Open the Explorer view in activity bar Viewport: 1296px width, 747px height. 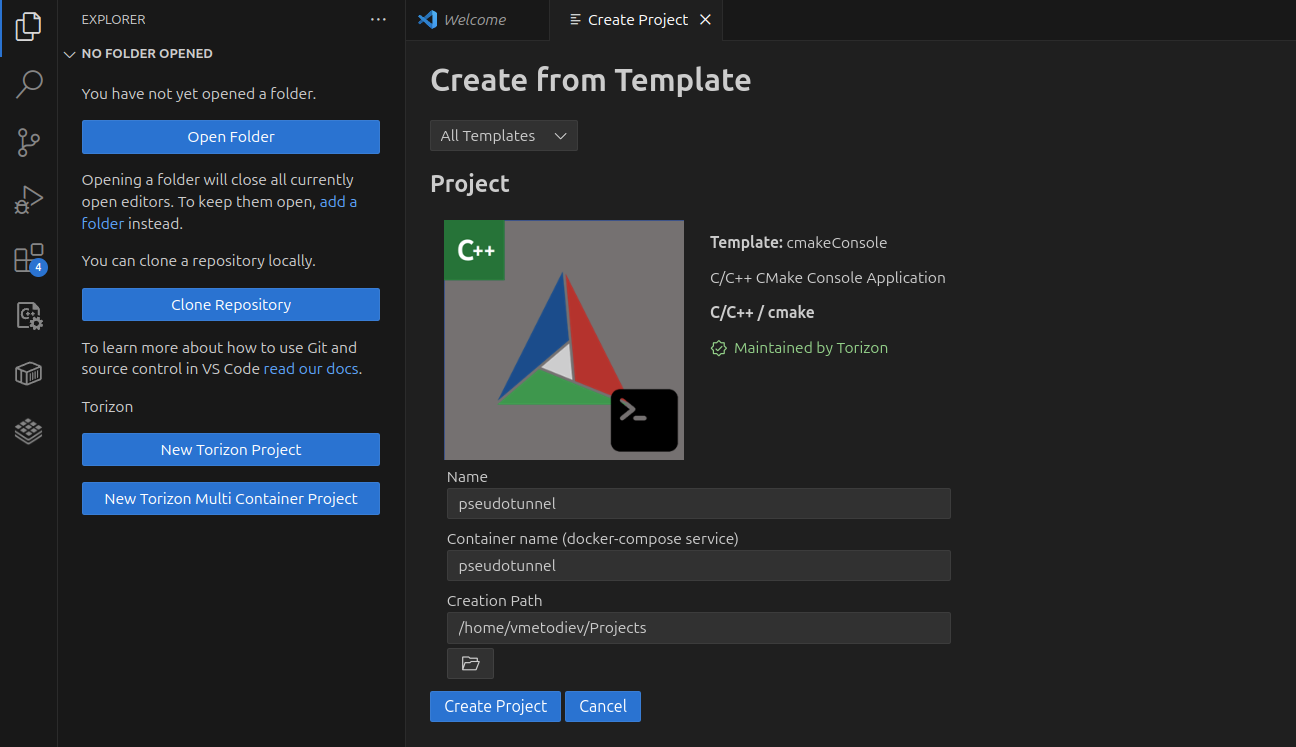coord(29,27)
